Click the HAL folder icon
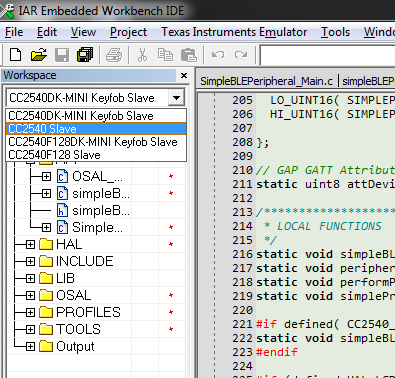The image size is (395, 378). coord(46,244)
